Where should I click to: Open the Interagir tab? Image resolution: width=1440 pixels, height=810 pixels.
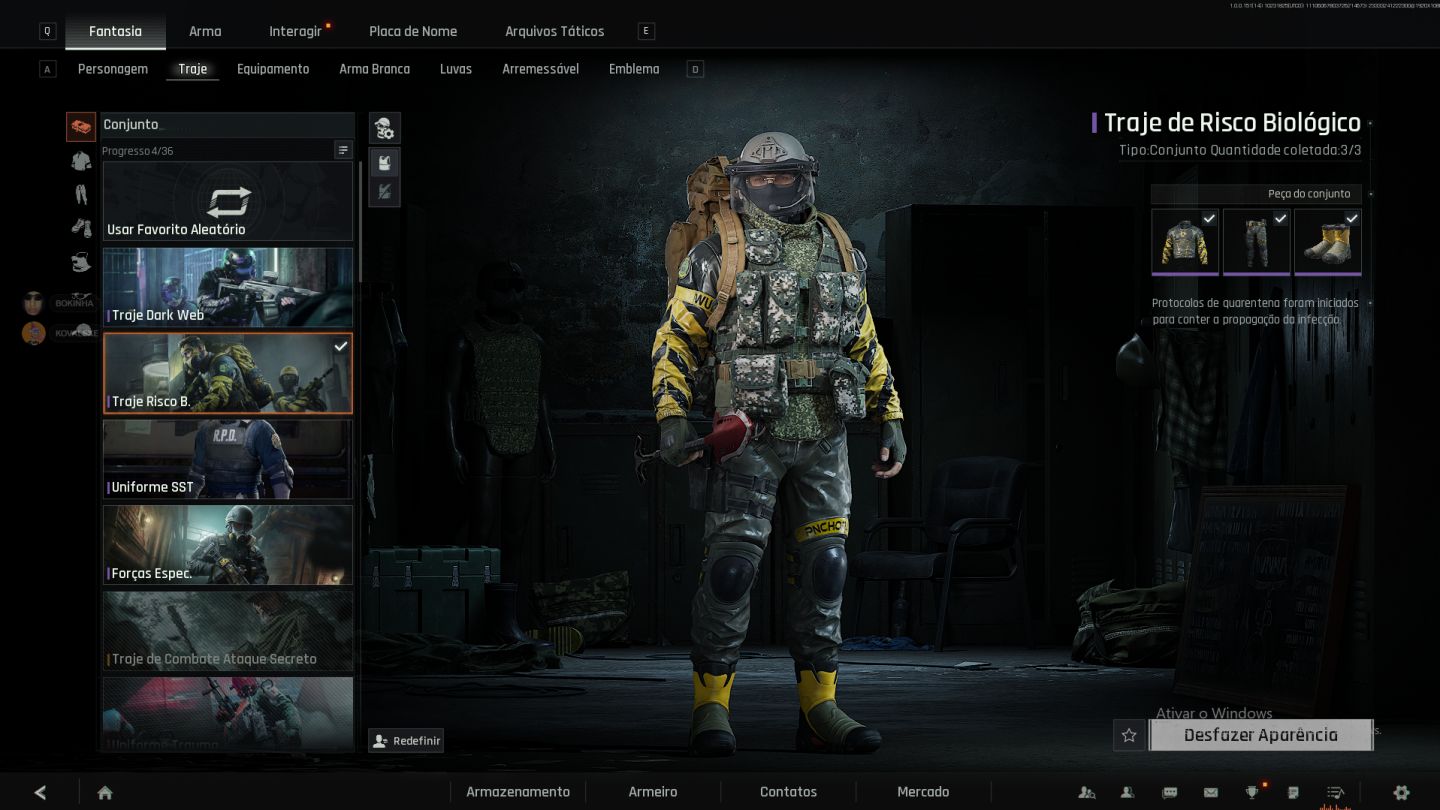(295, 31)
